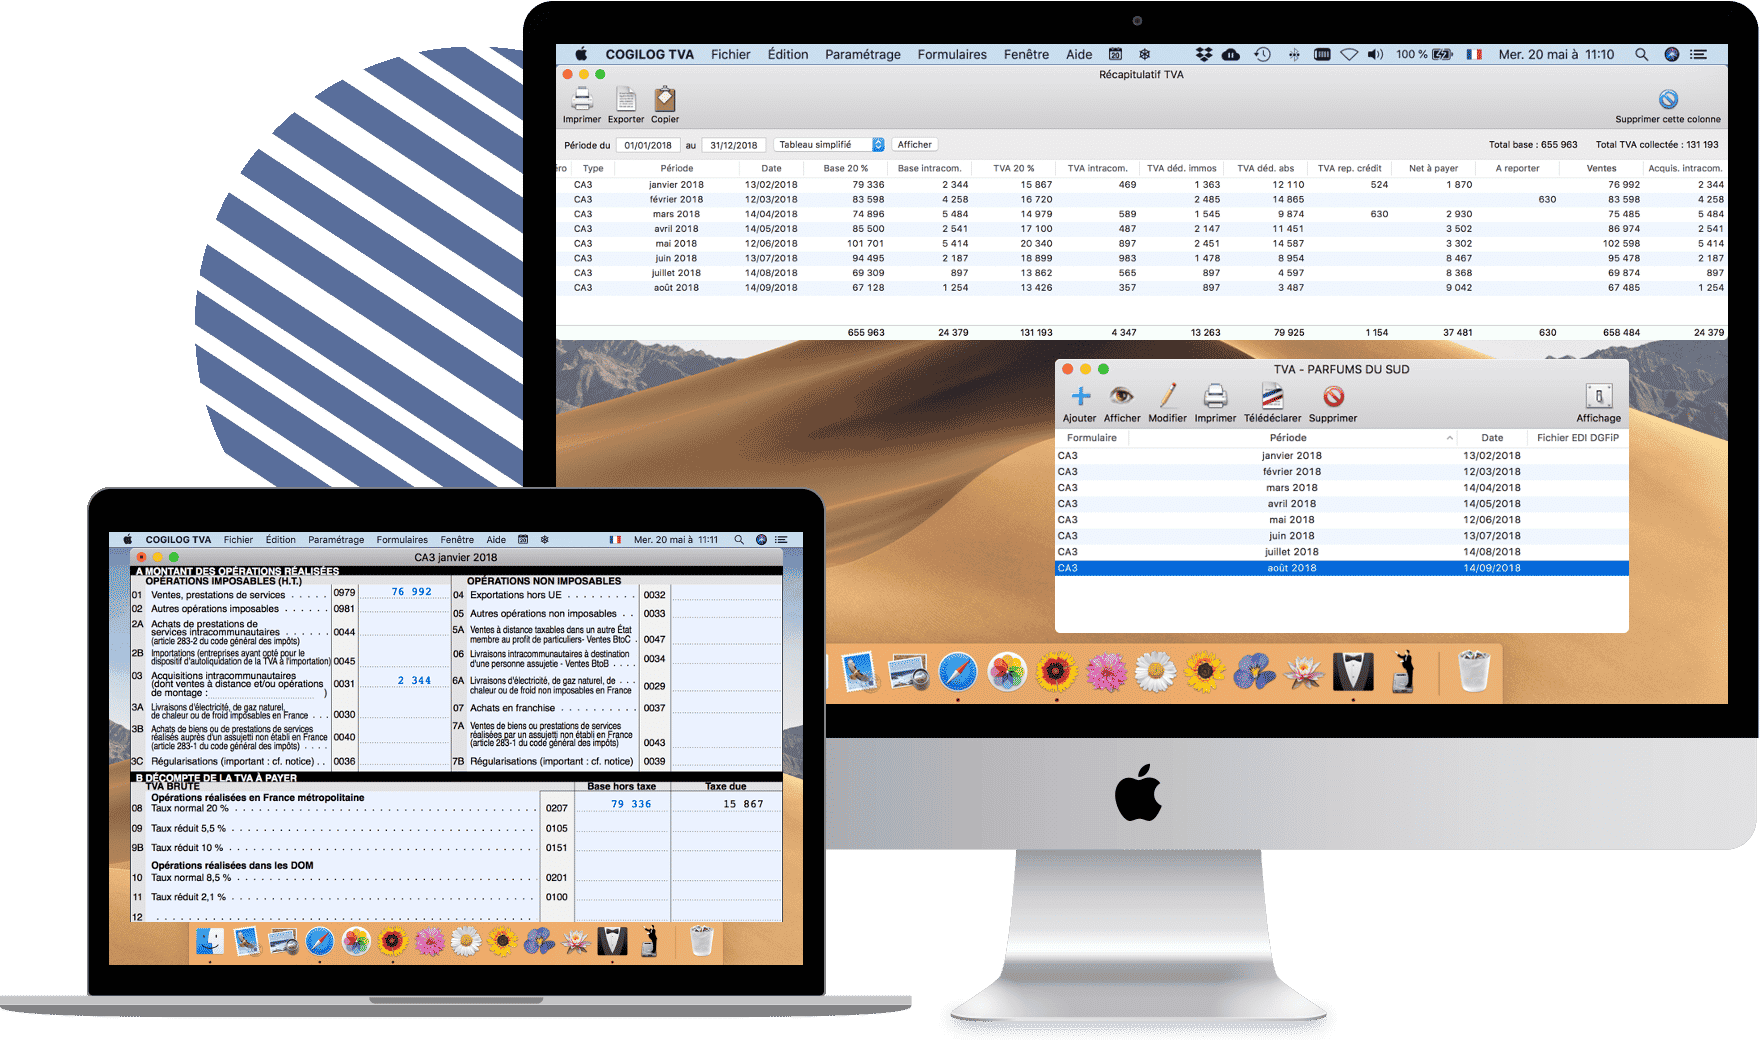Open the Paramétrage menu on the iMac

click(x=863, y=54)
